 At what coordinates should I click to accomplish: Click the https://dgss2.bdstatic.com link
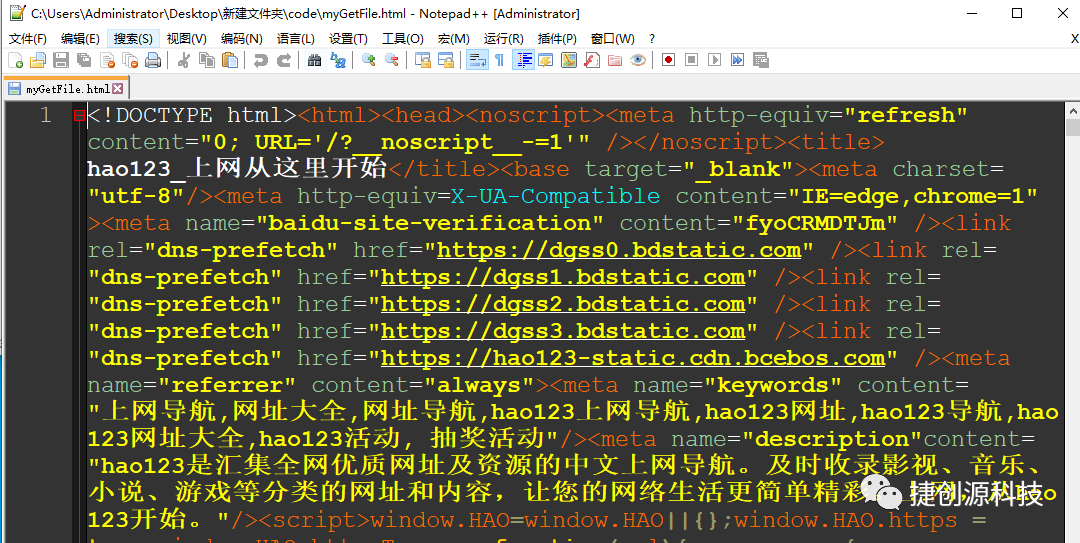(563, 304)
